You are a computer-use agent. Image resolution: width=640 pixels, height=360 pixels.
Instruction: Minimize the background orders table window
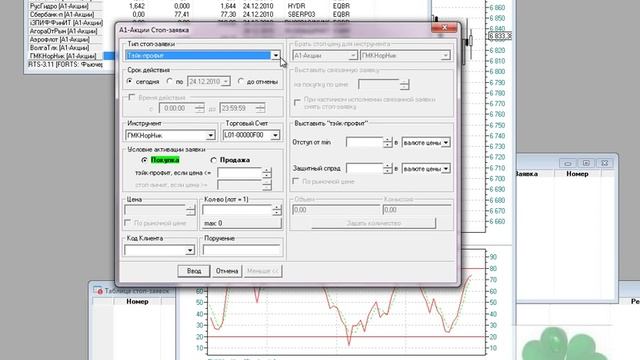(x=567, y=163)
